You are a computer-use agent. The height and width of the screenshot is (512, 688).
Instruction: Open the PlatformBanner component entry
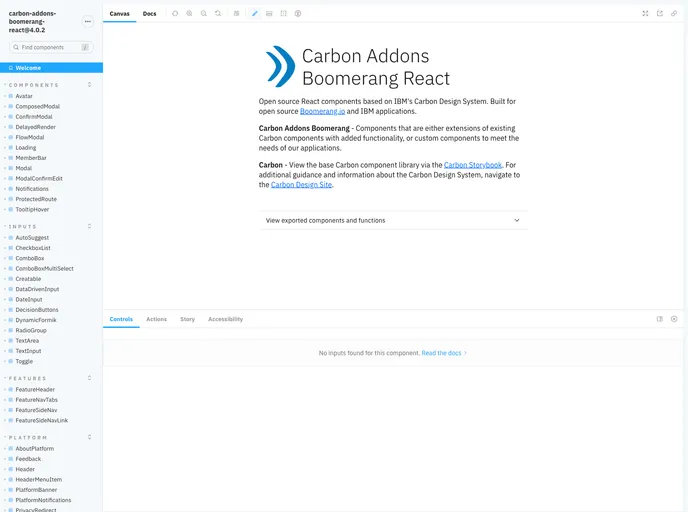pos(36,490)
